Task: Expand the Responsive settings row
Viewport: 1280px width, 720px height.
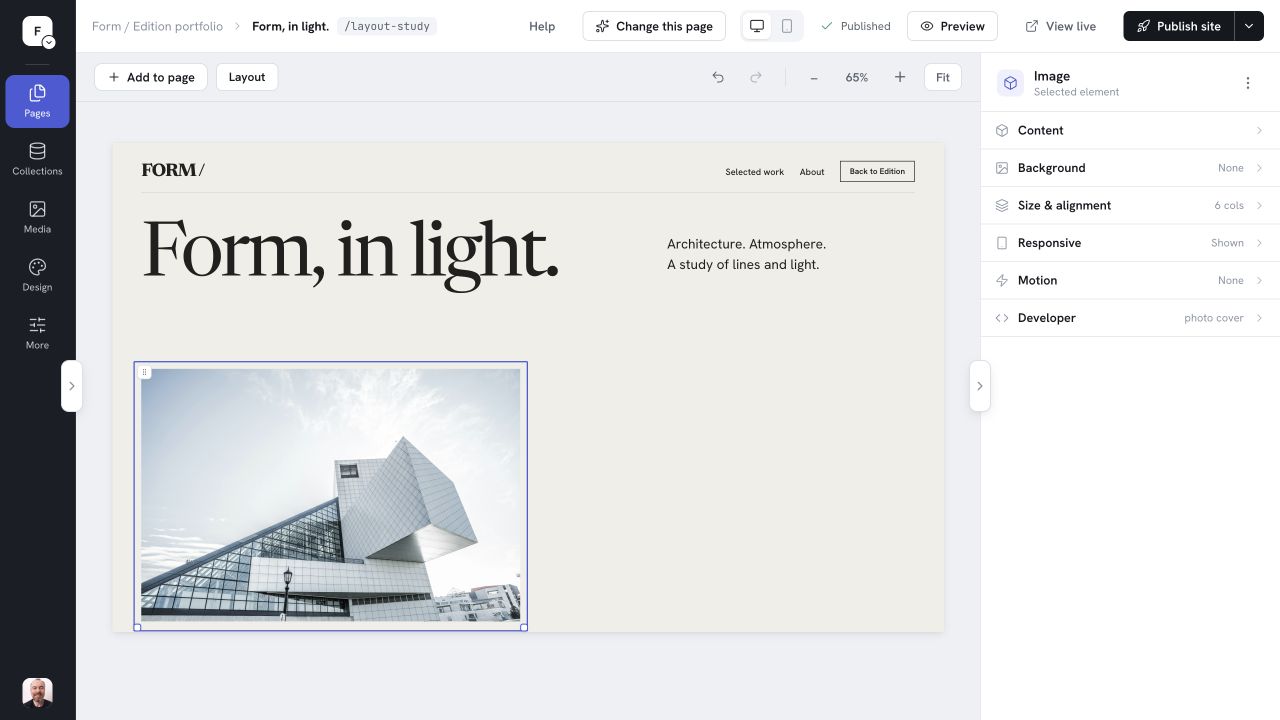Action: pyautogui.click(x=1130, y=243)
